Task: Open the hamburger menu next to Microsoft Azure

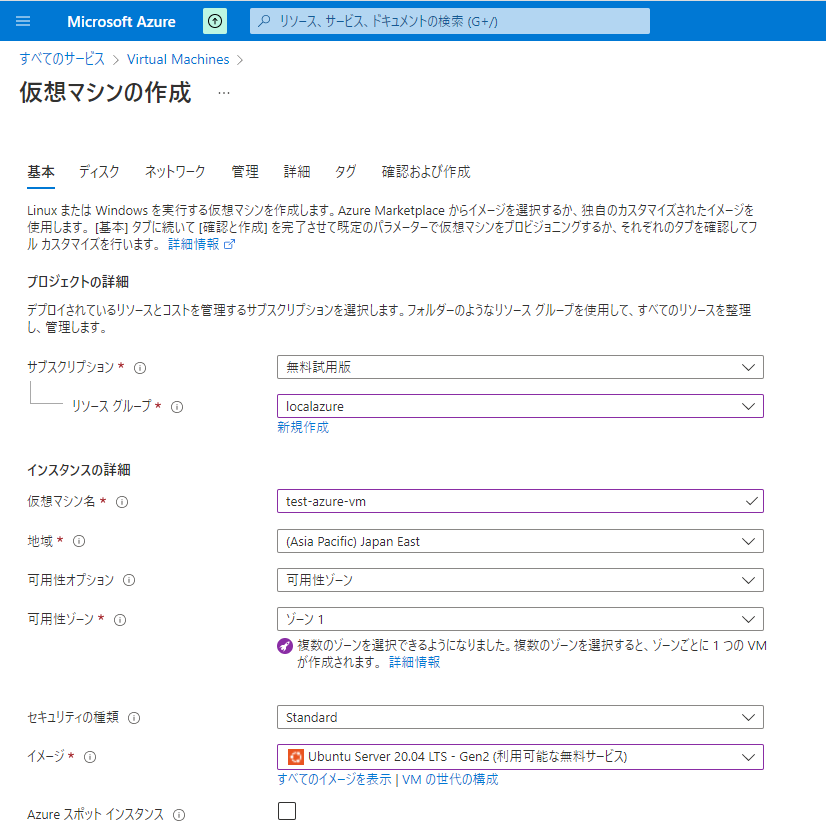Action: tap(24, 21)
